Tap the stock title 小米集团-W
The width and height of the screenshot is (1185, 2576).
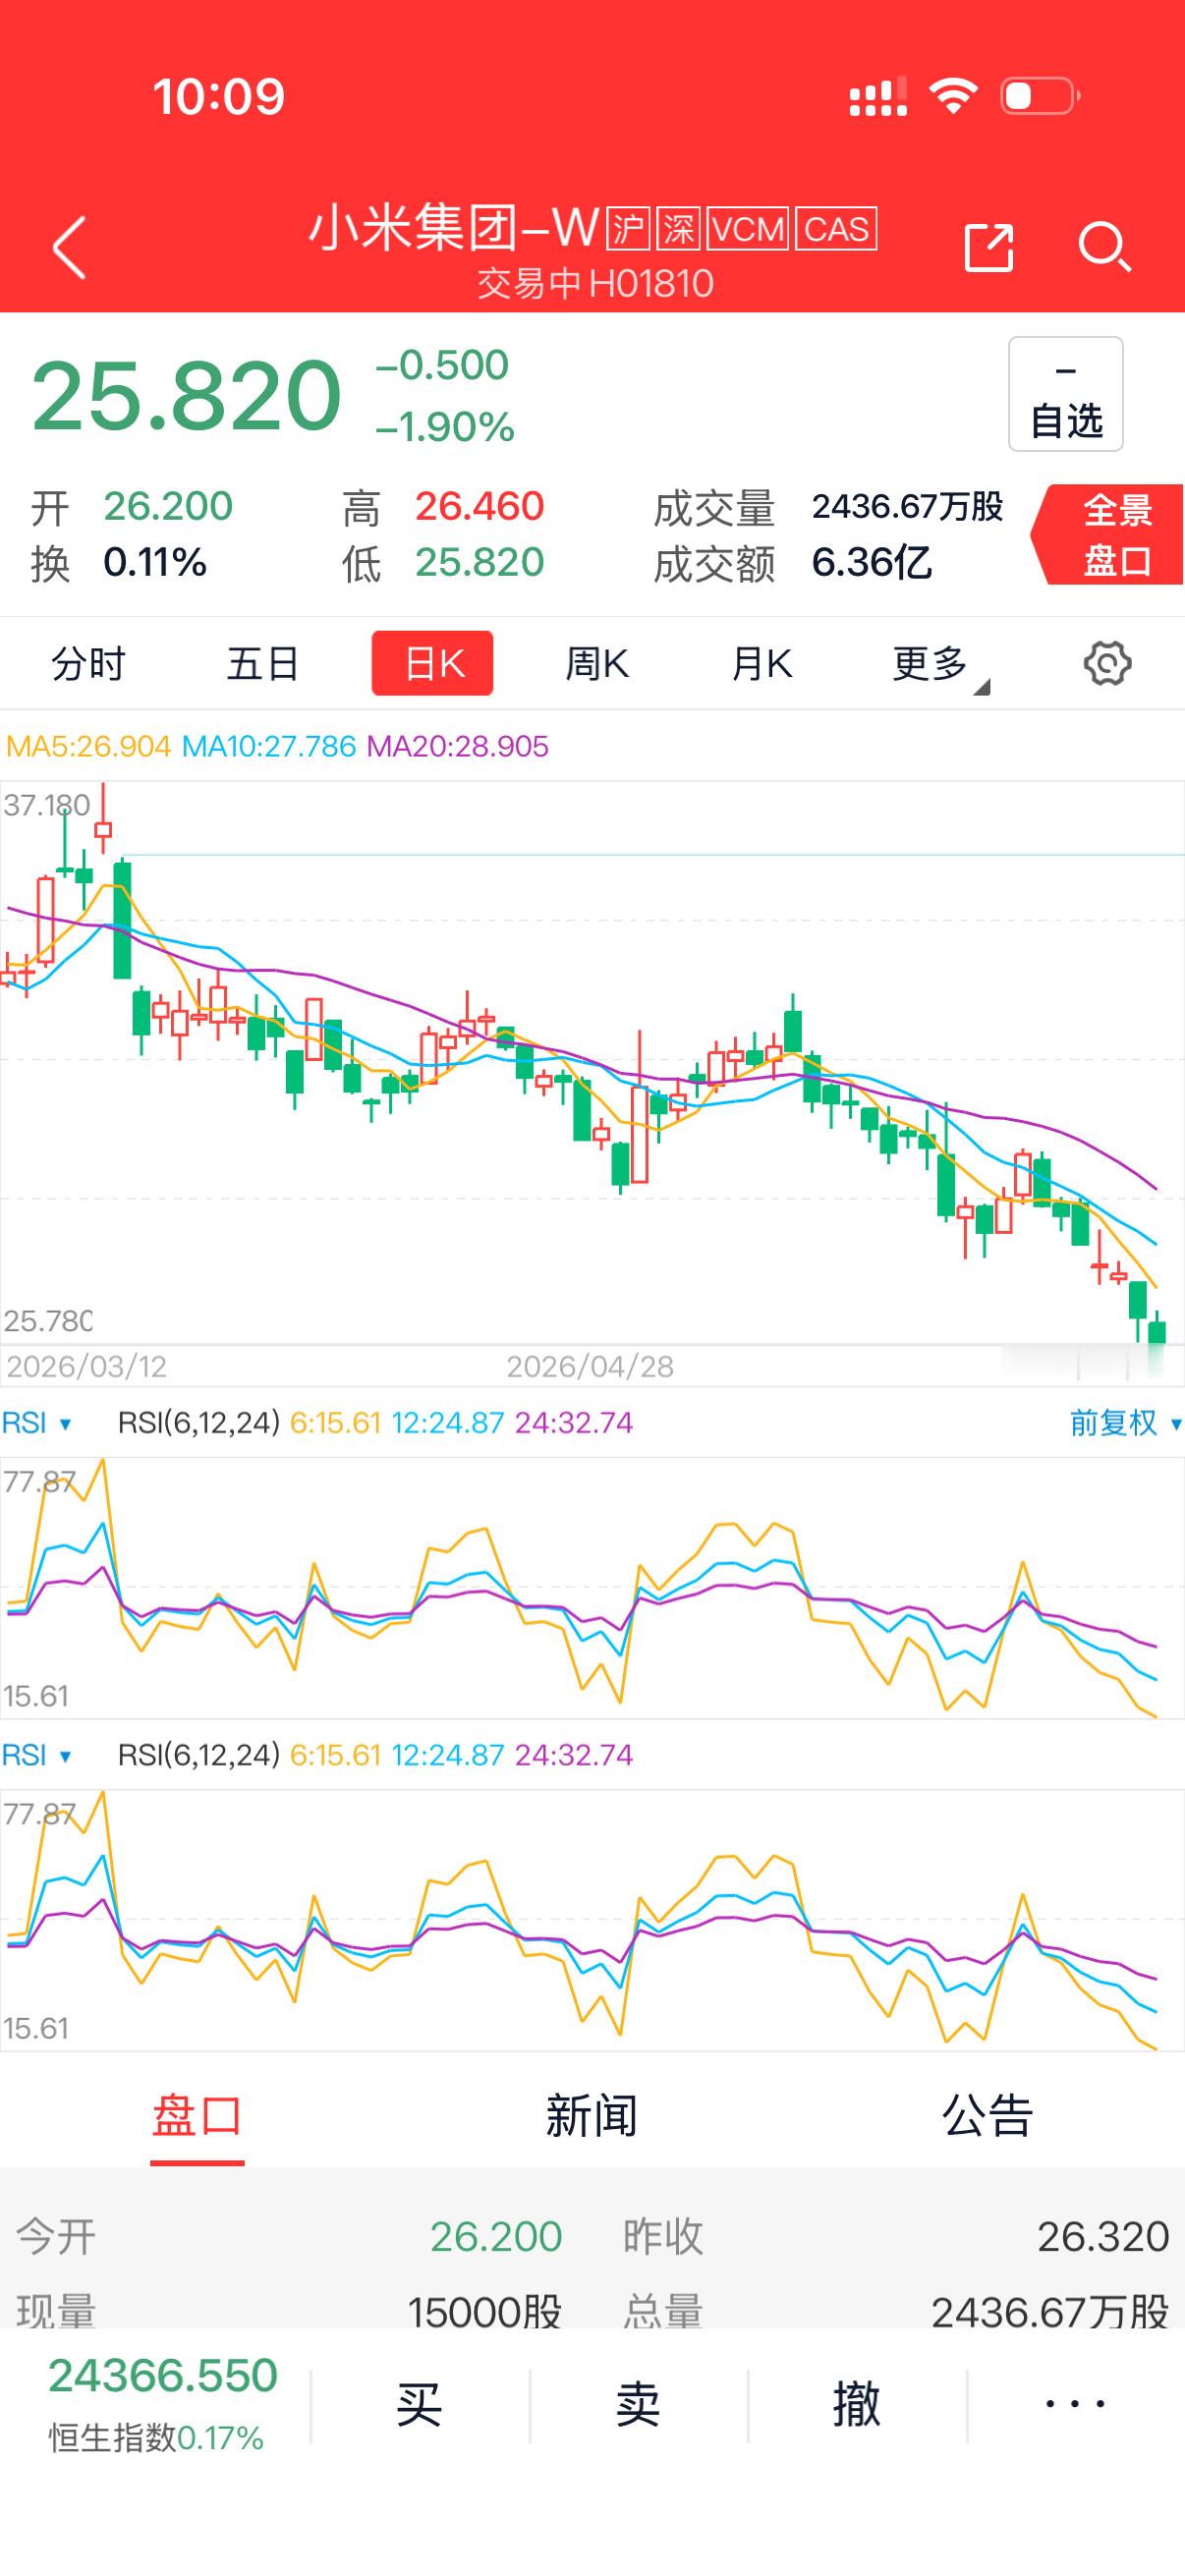tap(453, 229)
